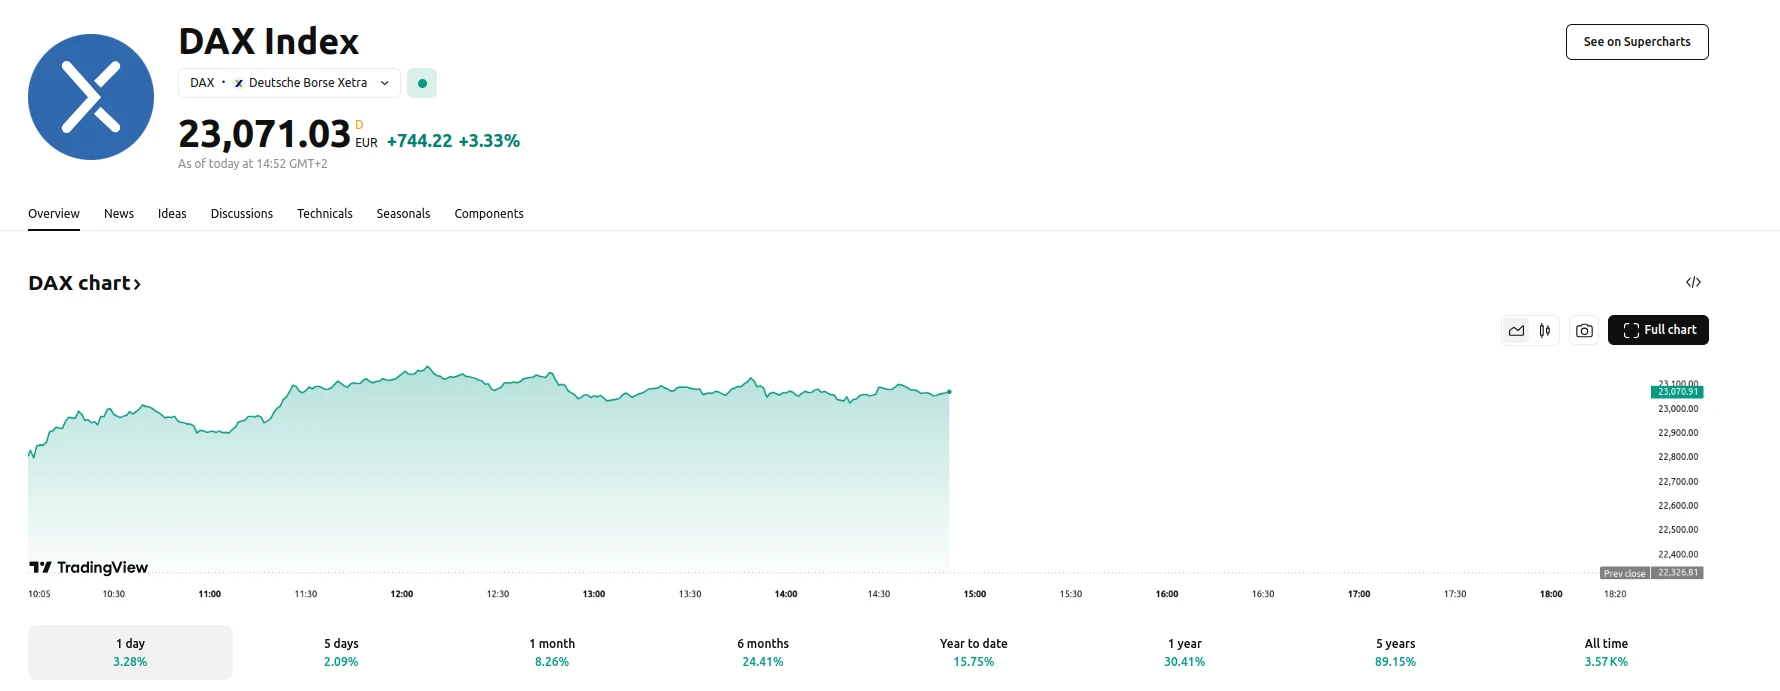The height and width of the screenshot is (691, 1780).
Task: Open the Seasonals tab
Action: 403,213
